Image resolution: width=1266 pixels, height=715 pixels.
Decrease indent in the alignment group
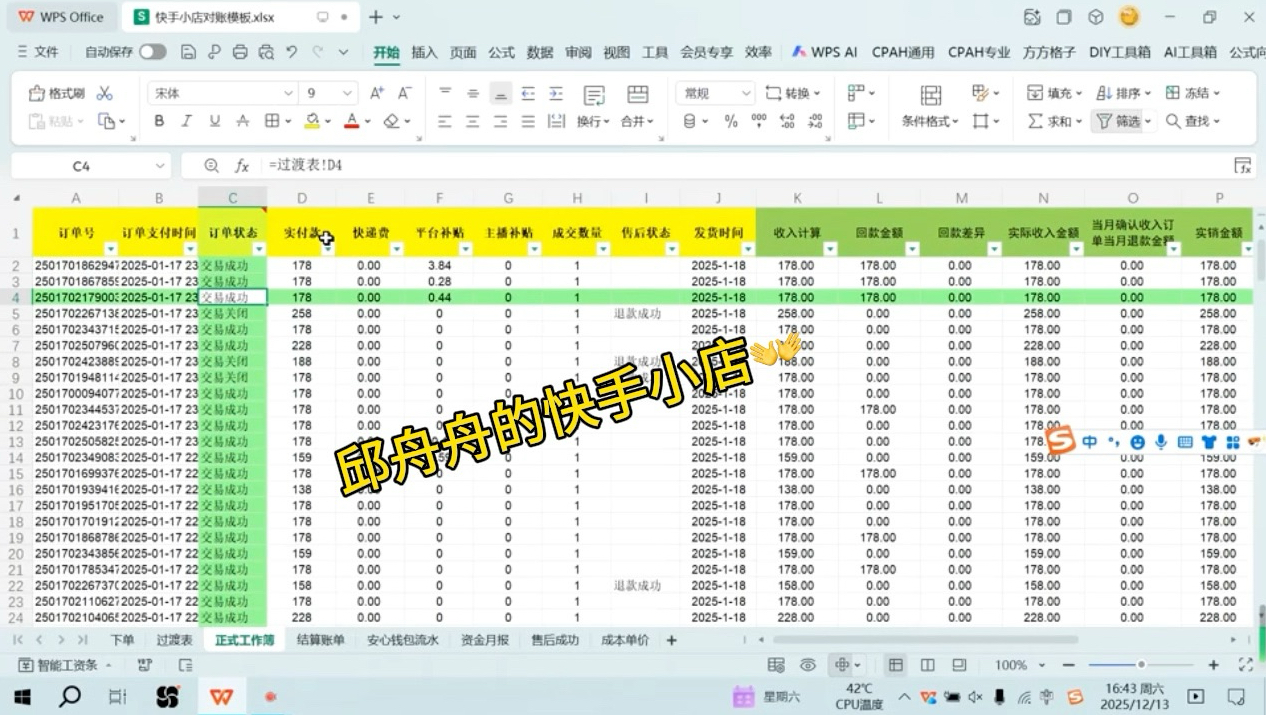pos(528,93)
